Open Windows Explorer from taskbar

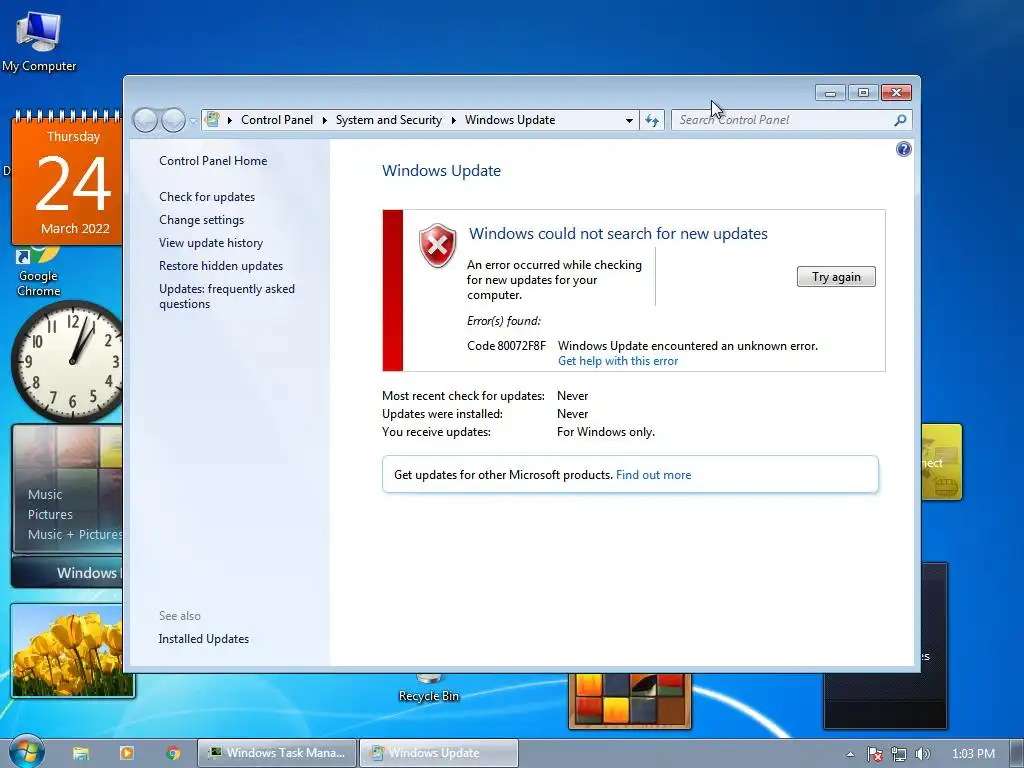pyautogui.click(x=81, y=753)
